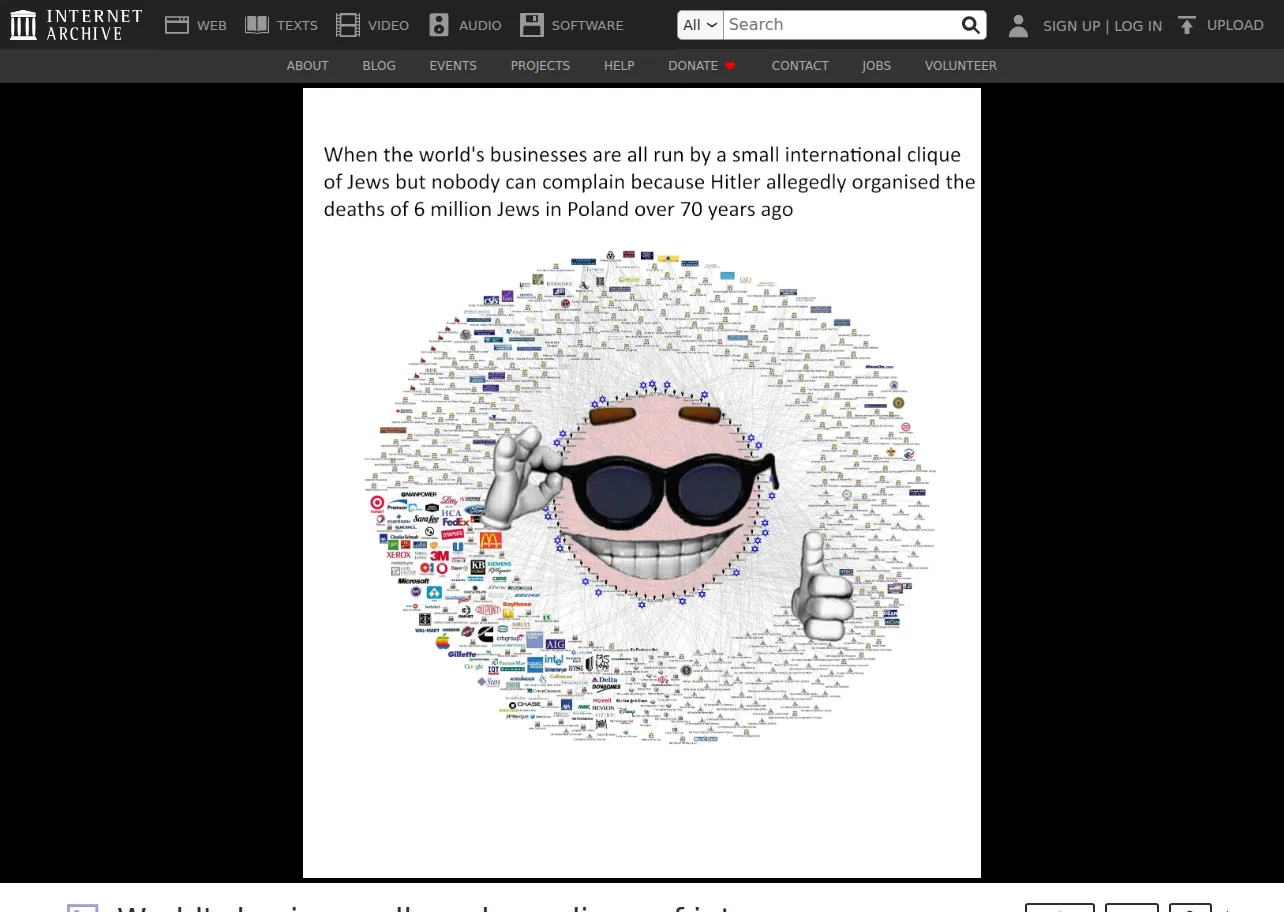
Task: Click the user avatar icon
Action: pyautogui.click(x=1018, y=26)
